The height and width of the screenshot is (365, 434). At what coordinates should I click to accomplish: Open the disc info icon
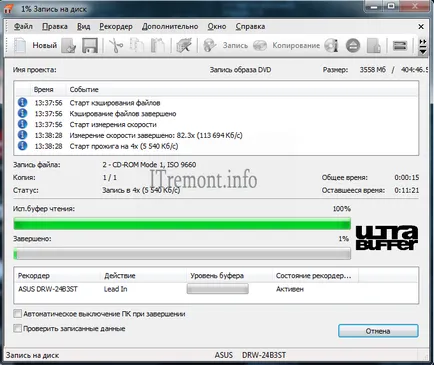pos(331,46)
